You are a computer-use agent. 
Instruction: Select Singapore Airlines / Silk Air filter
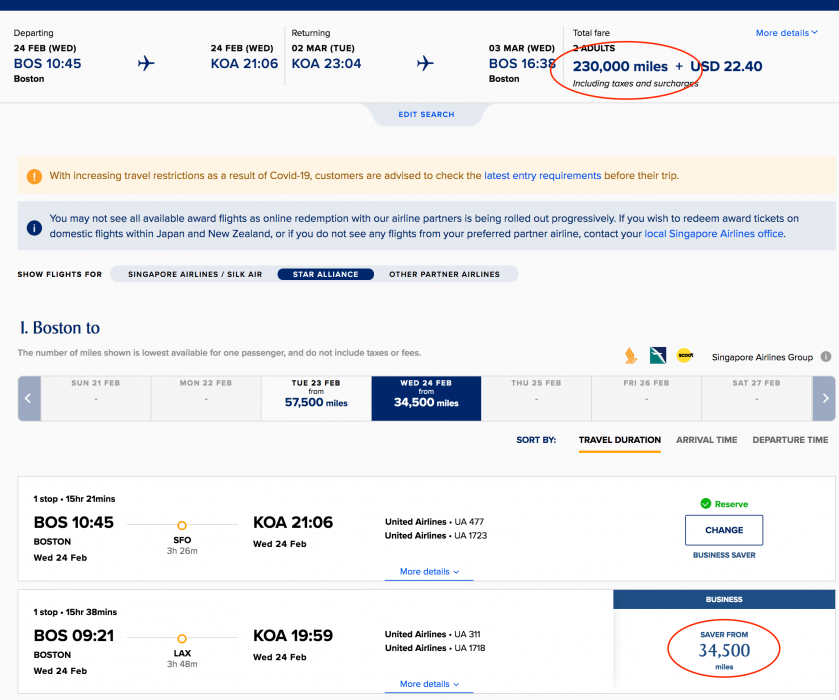pos(195,274)
